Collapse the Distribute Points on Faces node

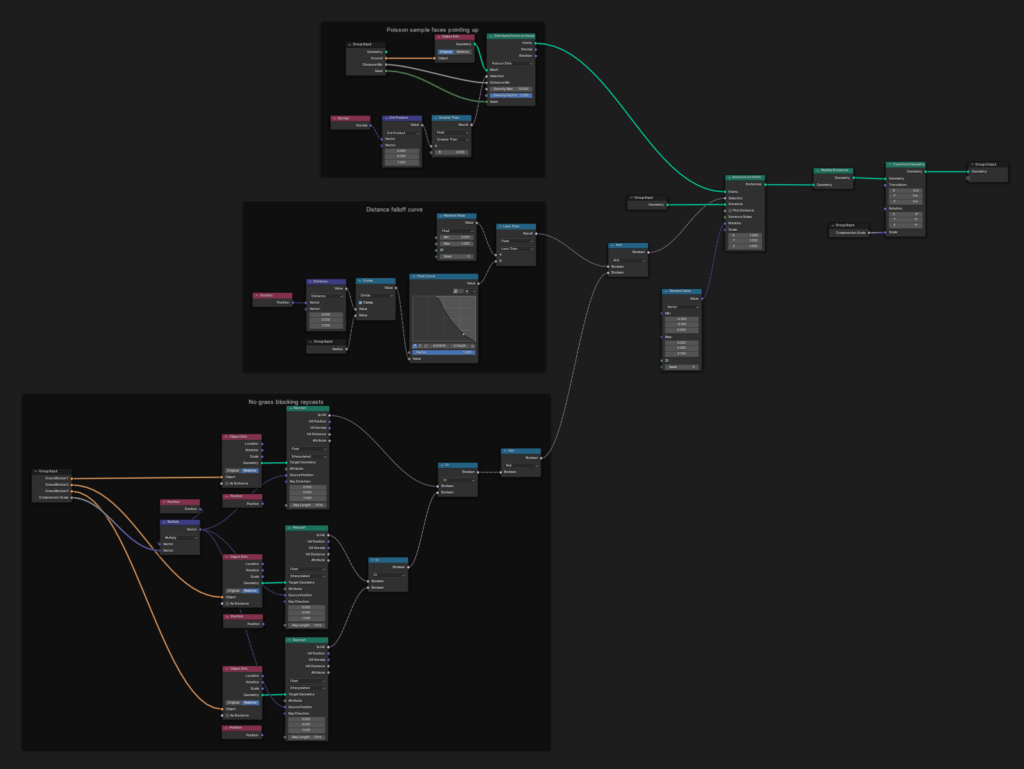click(x=491, y=37)
